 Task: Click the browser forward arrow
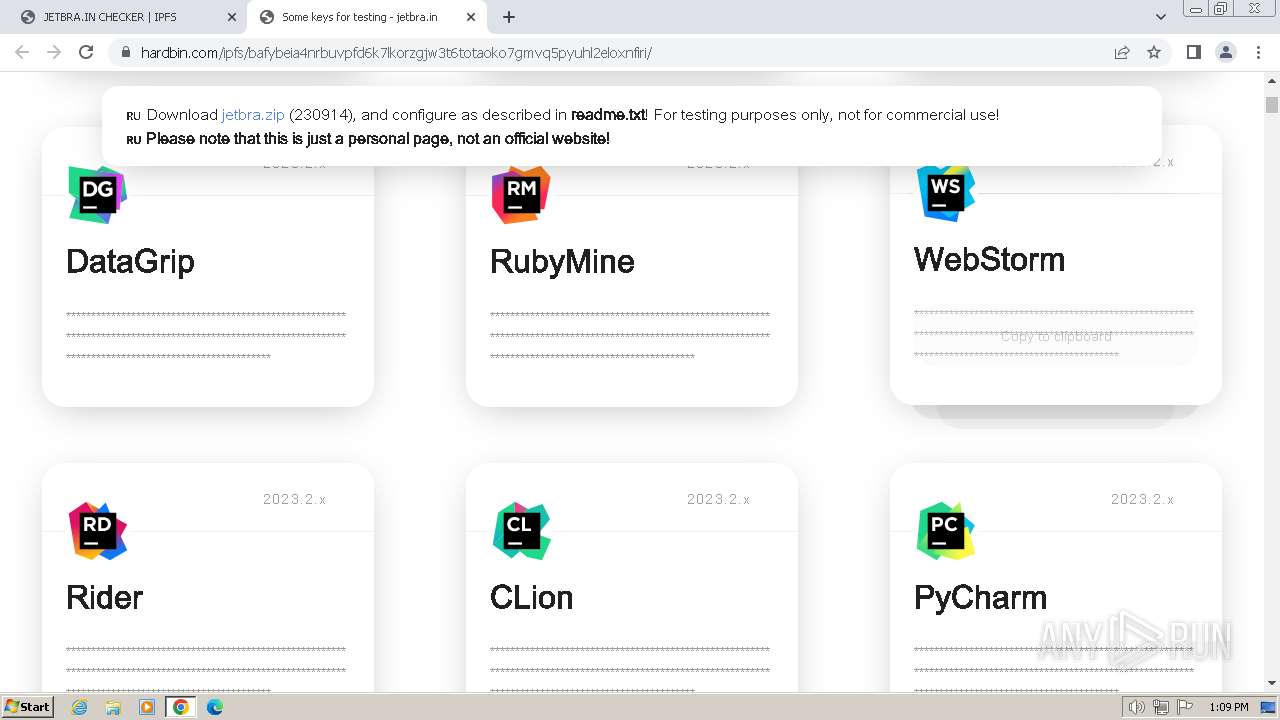pos(54,52)
